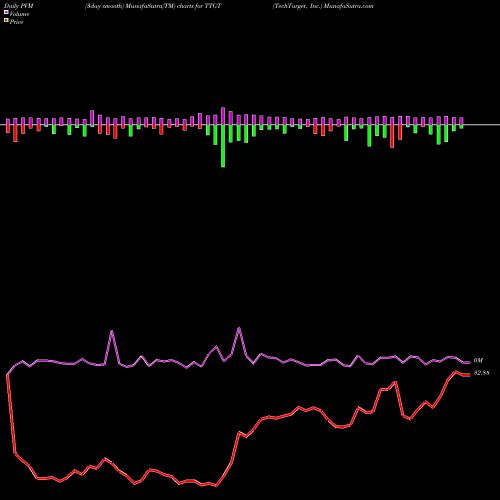This screenshot has height=500, width=500.
Task: Click the lowest trough of the red price line
Action: coord(216,486)
